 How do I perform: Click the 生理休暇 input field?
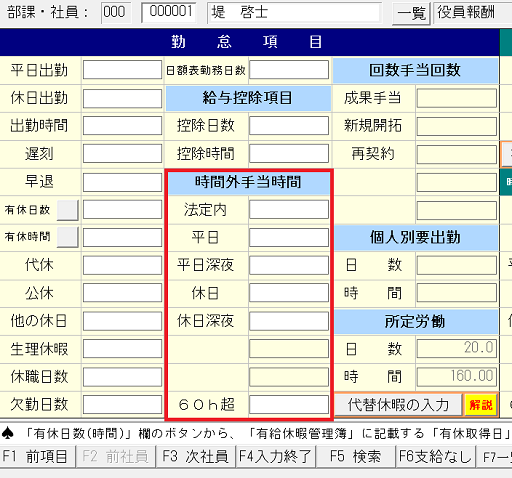point(122,349)
